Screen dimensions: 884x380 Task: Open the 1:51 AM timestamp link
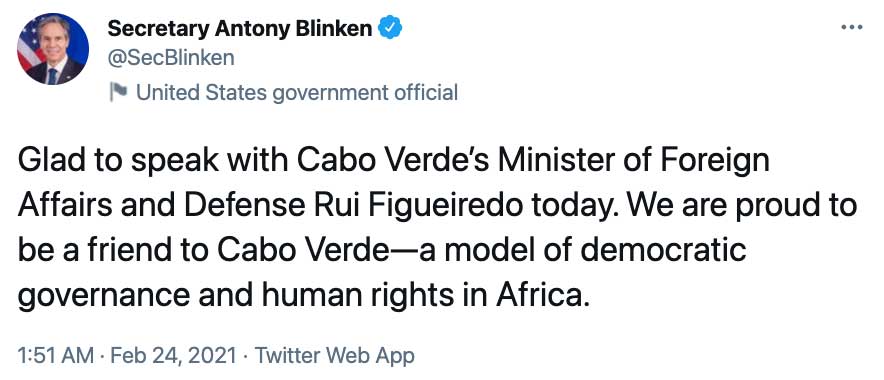[56, 356]
